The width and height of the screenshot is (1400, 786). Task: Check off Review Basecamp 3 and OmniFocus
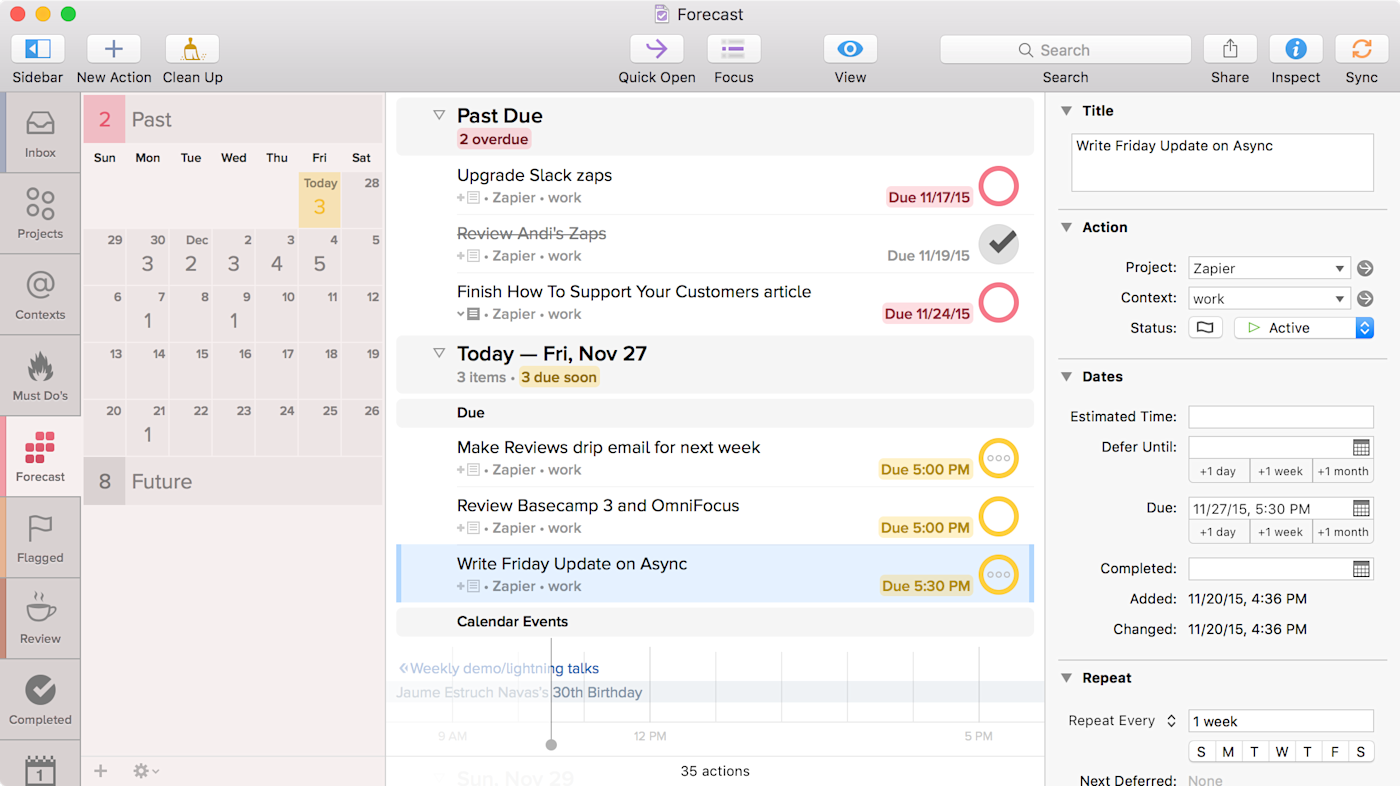coord(998,516)
